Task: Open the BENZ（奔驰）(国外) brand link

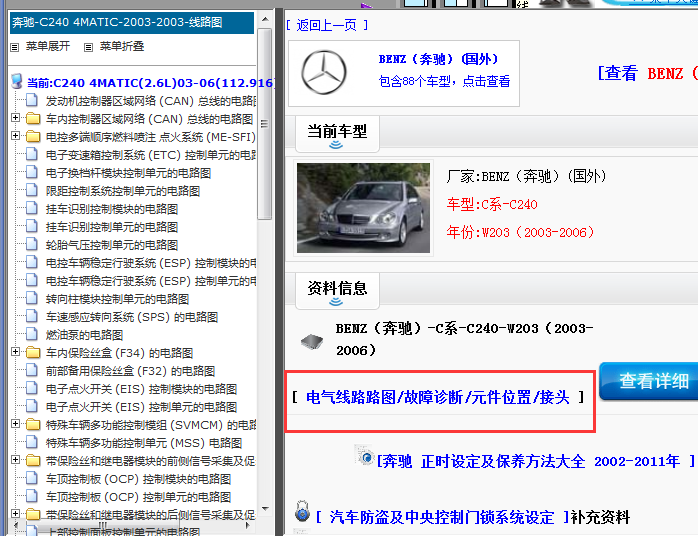Action: 438,59
